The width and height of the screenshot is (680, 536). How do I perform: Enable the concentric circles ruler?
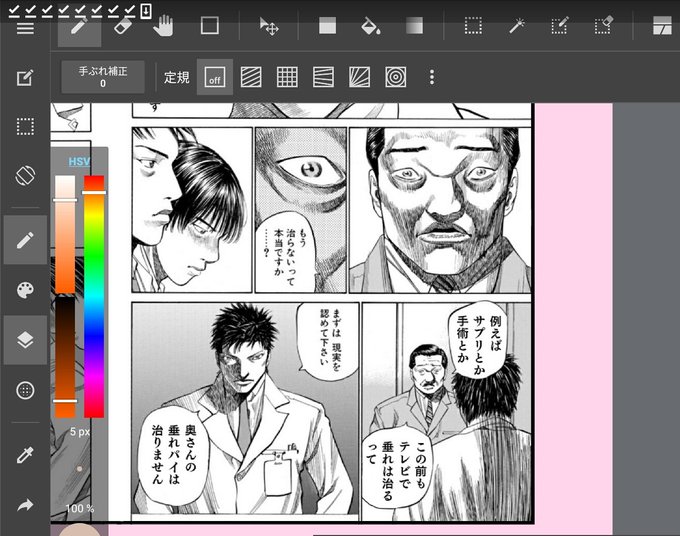click(396, 77)
